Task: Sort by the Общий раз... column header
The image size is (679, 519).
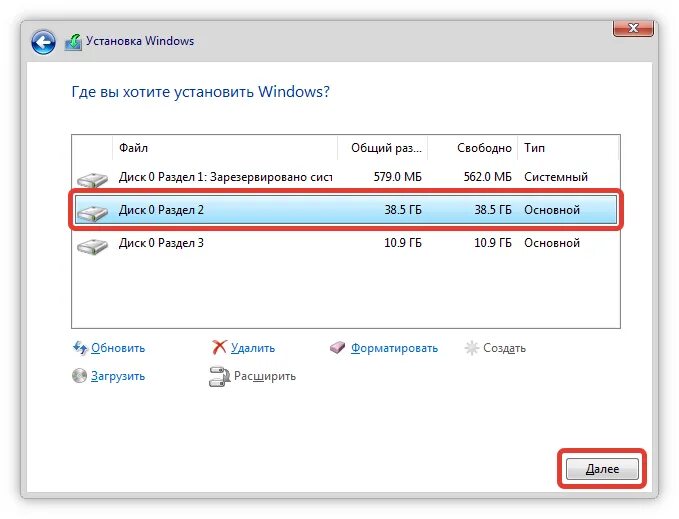Action: (x=383, y=148)
